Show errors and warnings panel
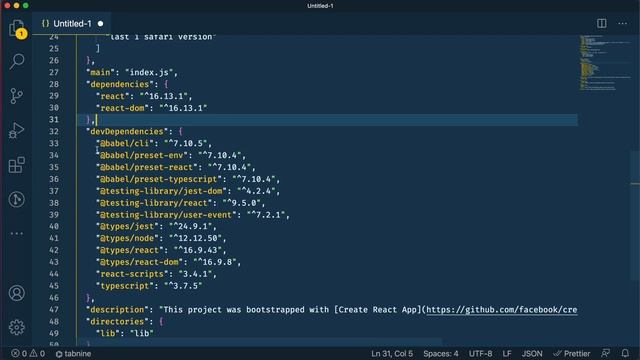The width and height of the screenshot is (640, 360). point(28,353)
